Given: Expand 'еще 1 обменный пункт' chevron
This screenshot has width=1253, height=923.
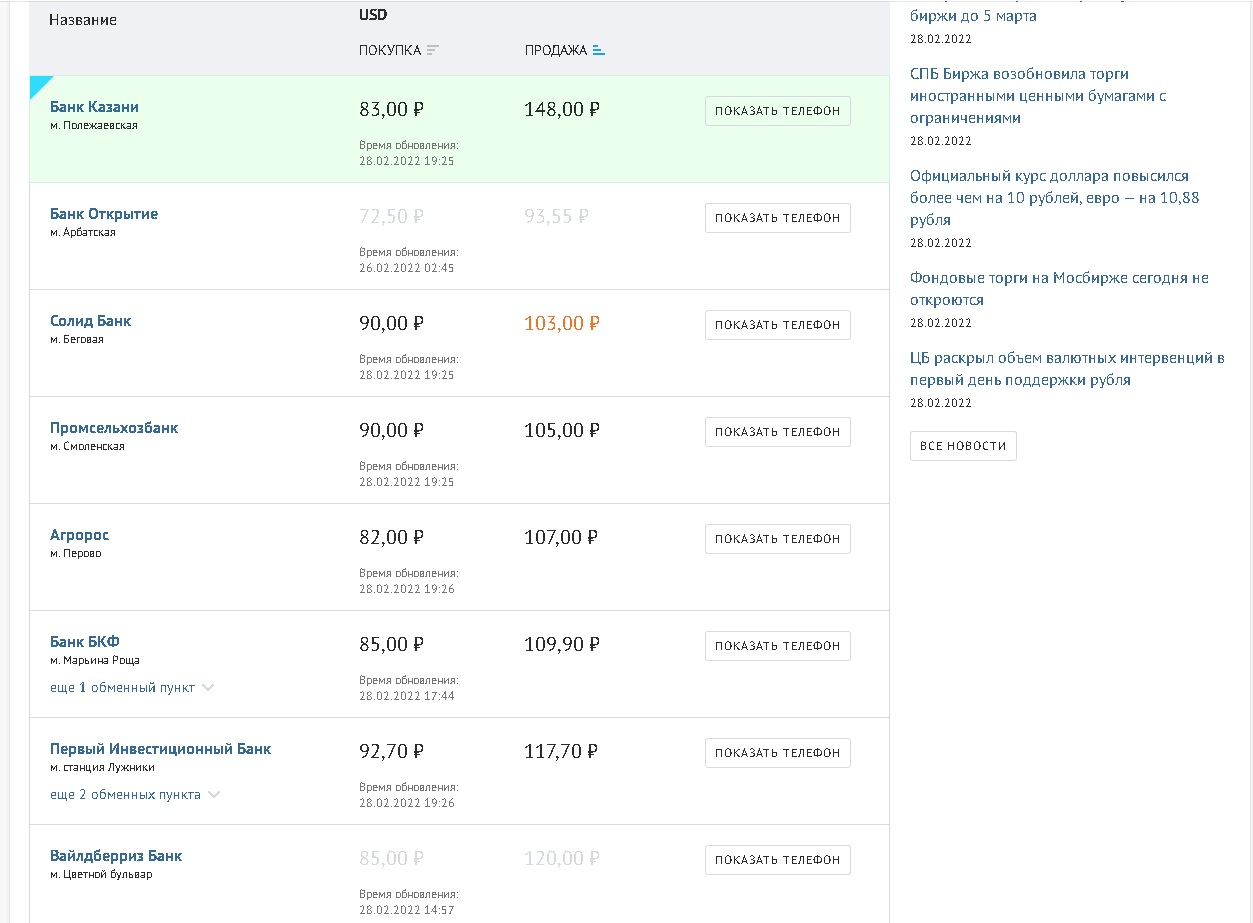Looking at the screenshot, I should [208, 687].
